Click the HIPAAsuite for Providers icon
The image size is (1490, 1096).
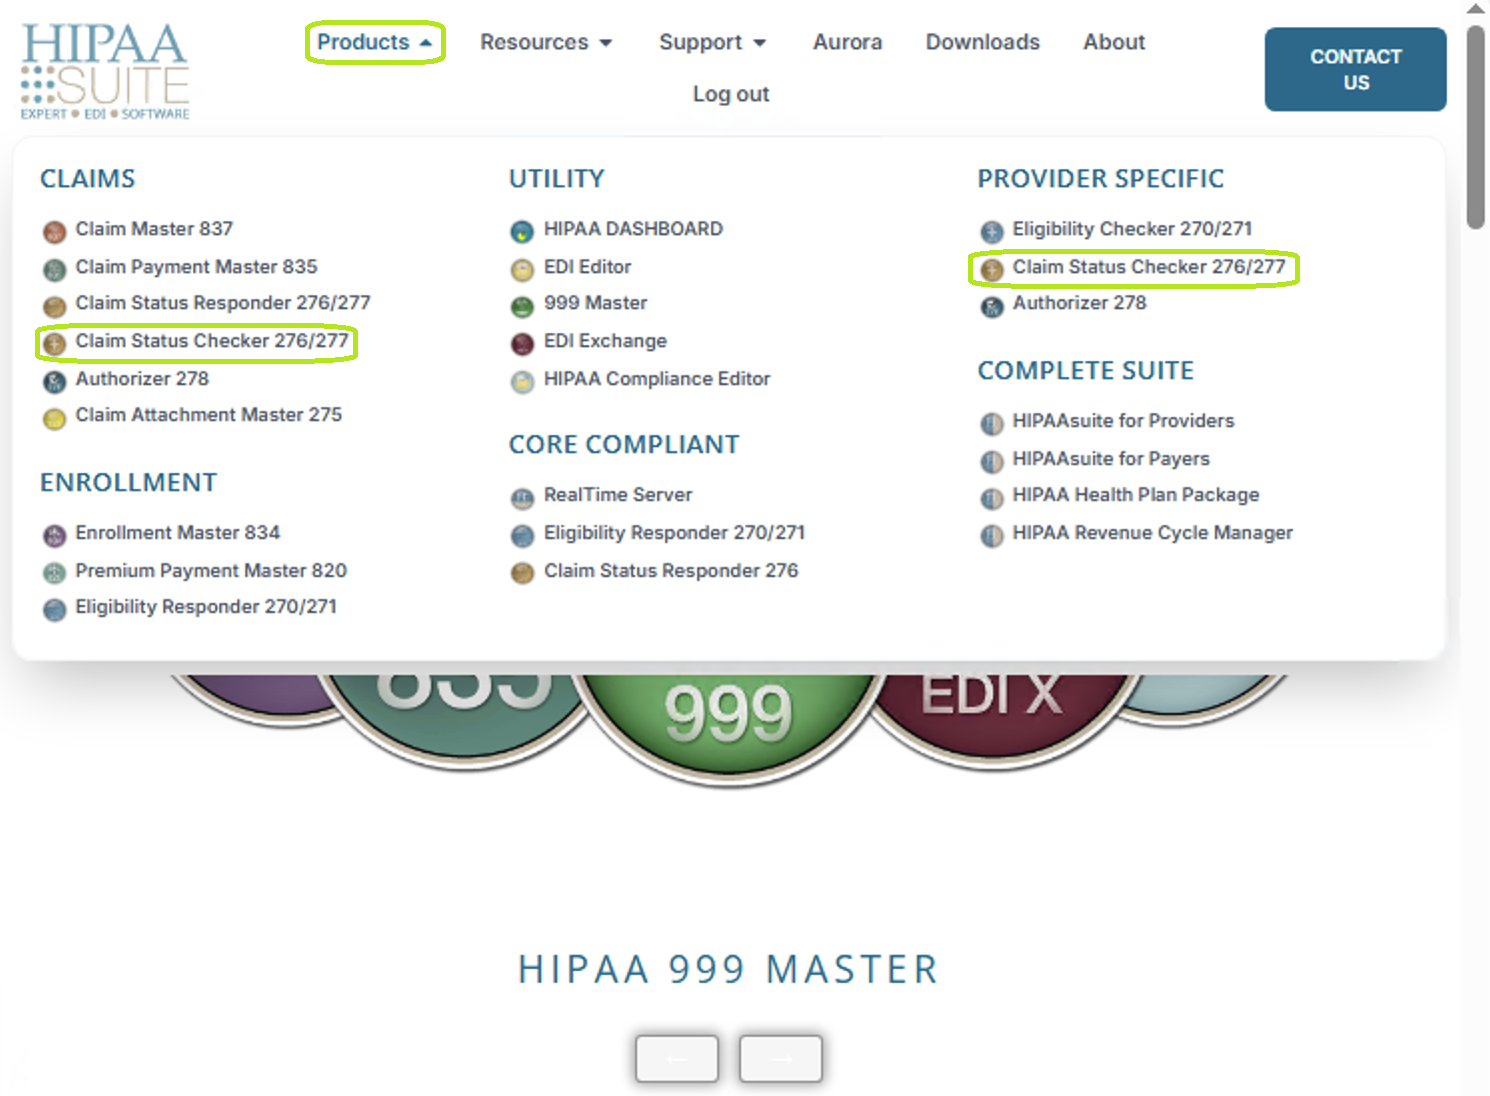pyautogui.click(x=991, y=424)
